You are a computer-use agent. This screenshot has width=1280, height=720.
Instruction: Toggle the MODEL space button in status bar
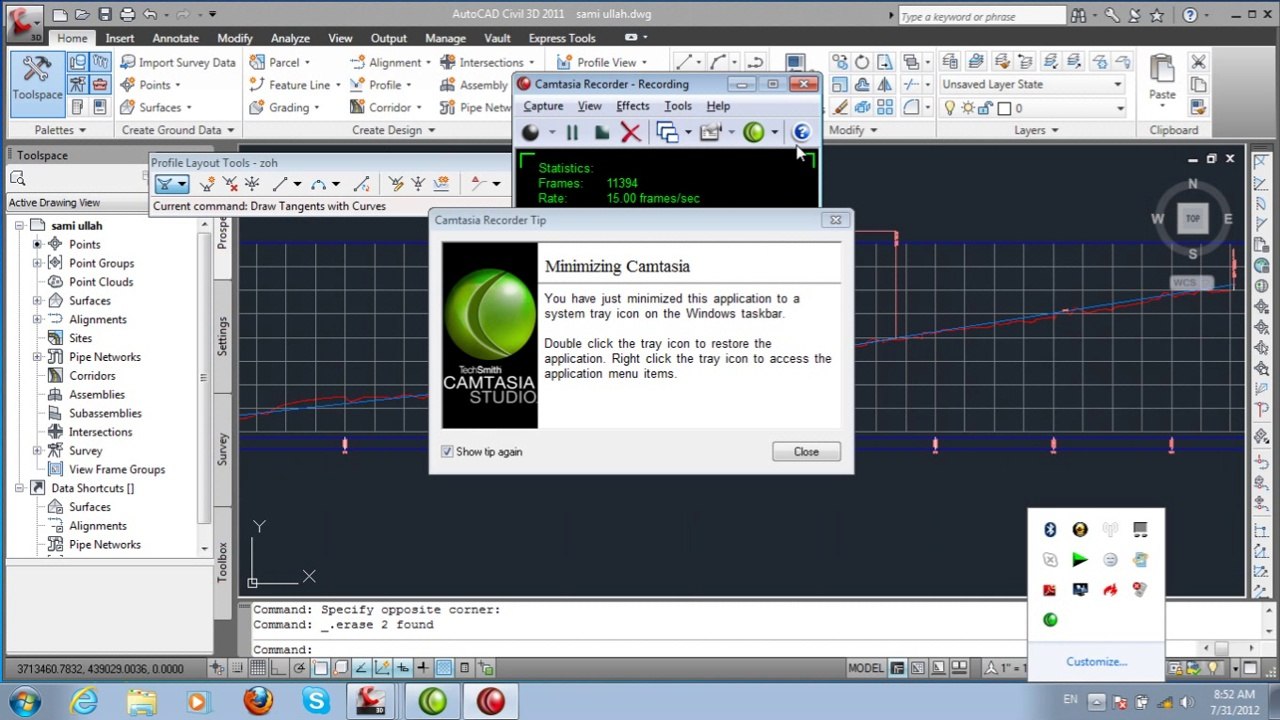click(866, 668)
